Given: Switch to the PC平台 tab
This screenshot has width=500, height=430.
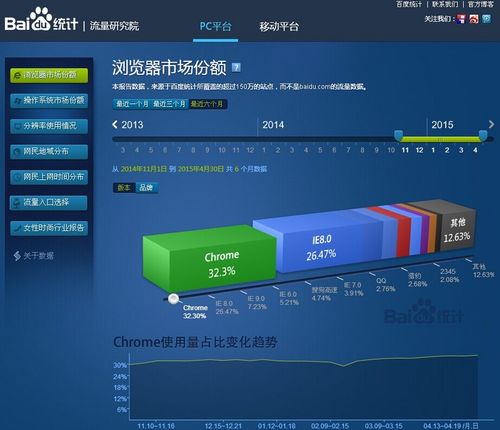Looking at the screenshot, I should pos(215,26).
